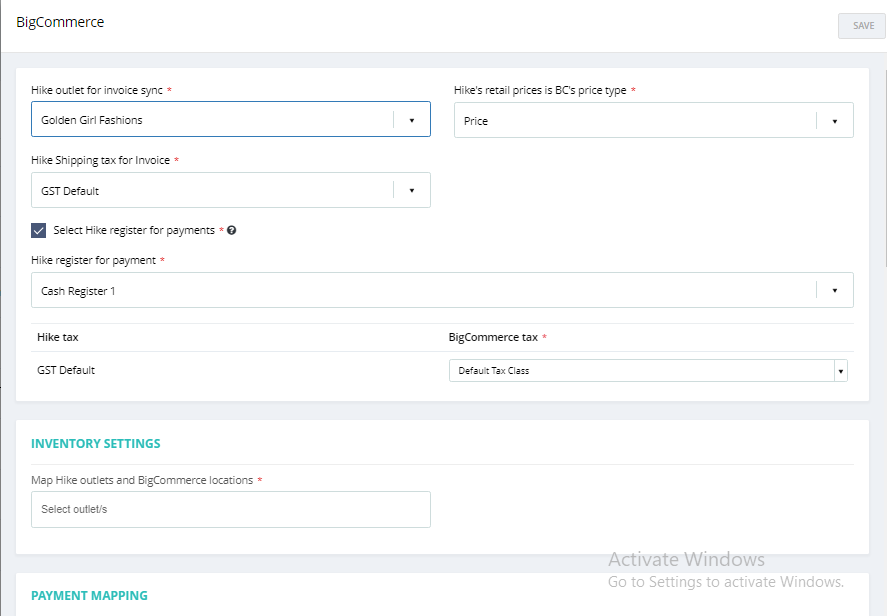Click the BigCommerce page title
The image size is (887, 616).
point(60,22)
